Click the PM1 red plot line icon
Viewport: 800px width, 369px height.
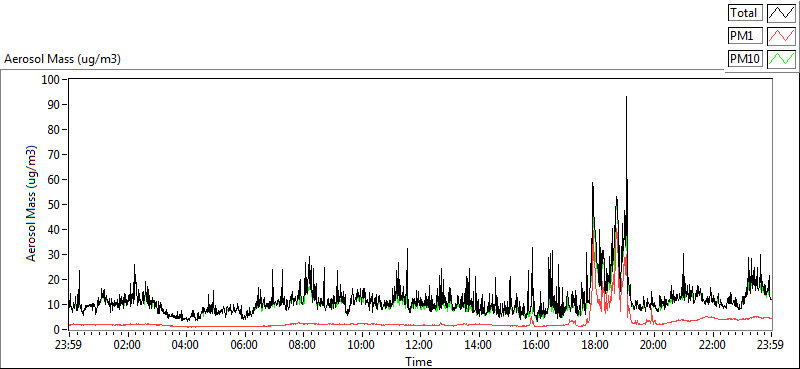(x=781, y=36)
